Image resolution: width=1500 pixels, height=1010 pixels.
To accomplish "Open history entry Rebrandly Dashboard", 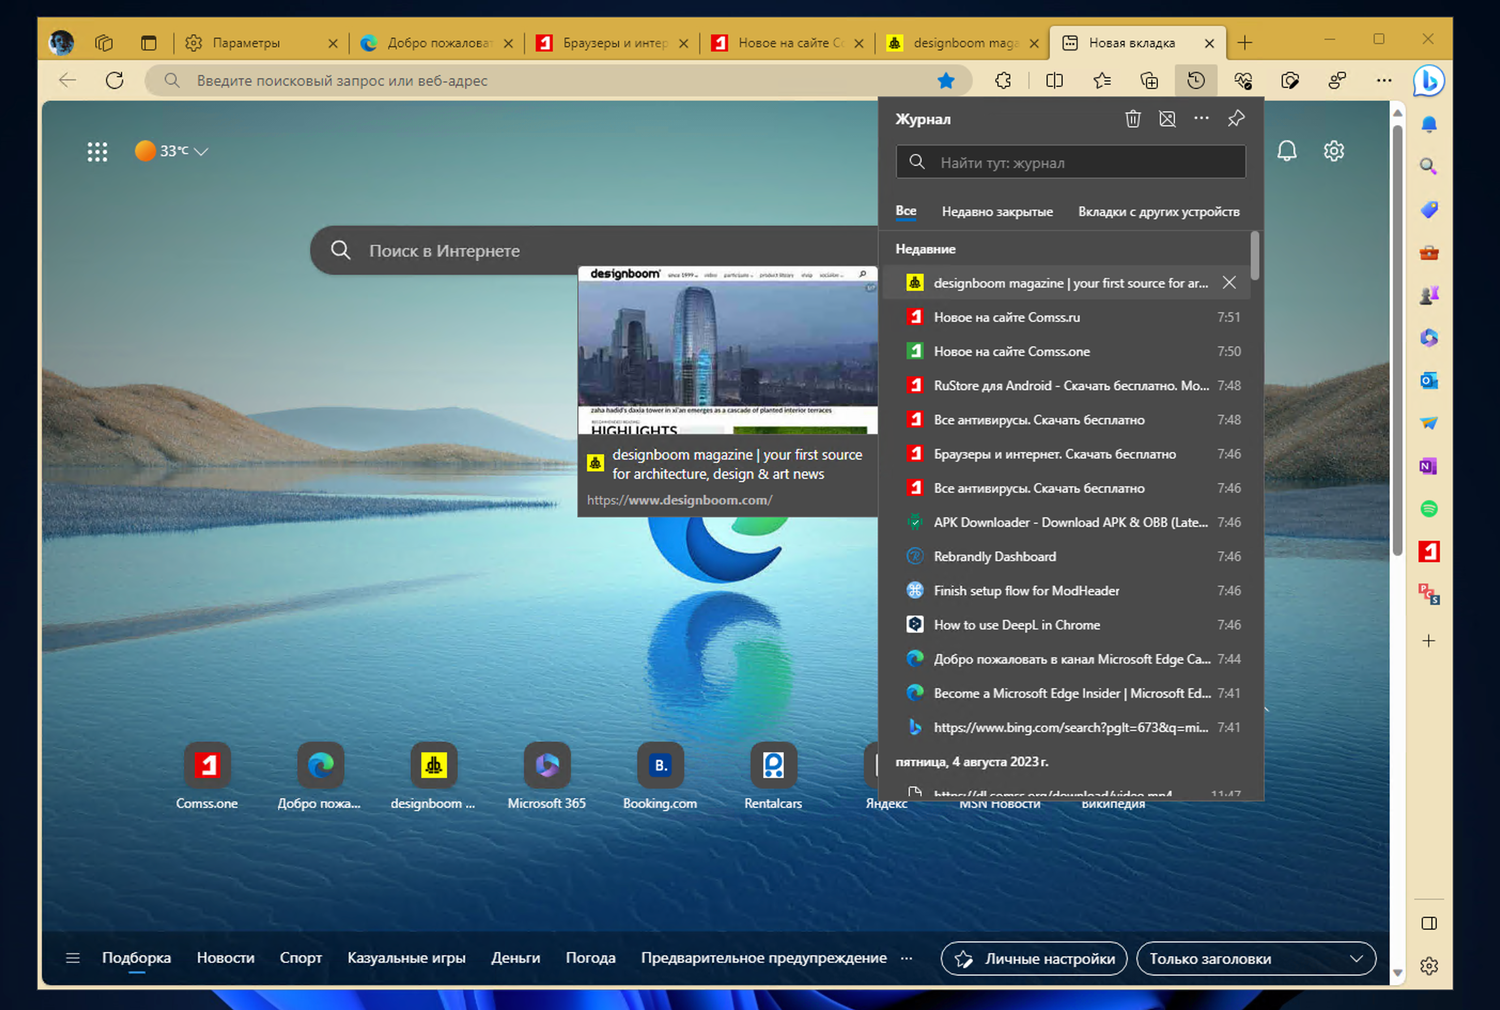I will point(1064,557).
